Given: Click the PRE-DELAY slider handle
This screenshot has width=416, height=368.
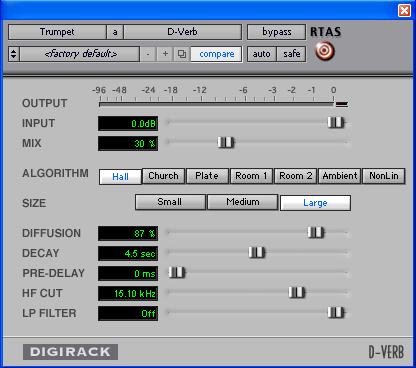Looking at the screenshot, I should [177, 273].
